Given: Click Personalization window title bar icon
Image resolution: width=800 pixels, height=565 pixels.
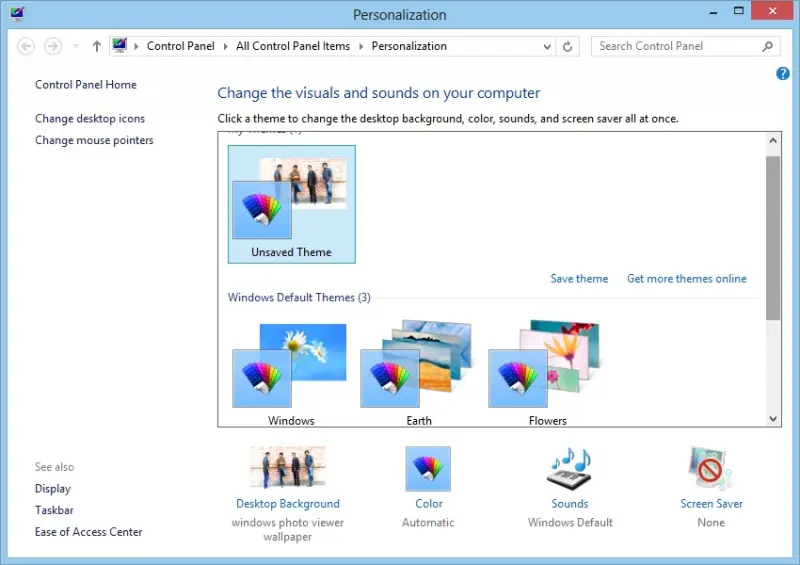Looking at the screenshot, I should point(17,13).
